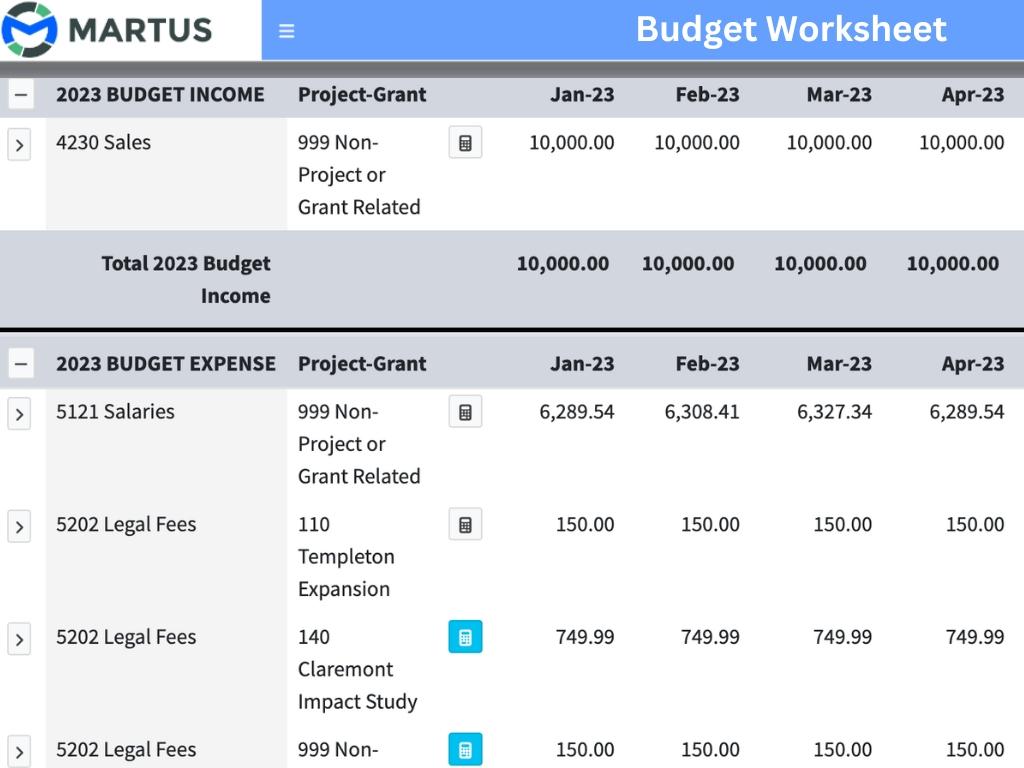1024x768 pixels.
Task: Click the Apr-23 cell for Claremont Legal Fees
Action: point(974,637)
